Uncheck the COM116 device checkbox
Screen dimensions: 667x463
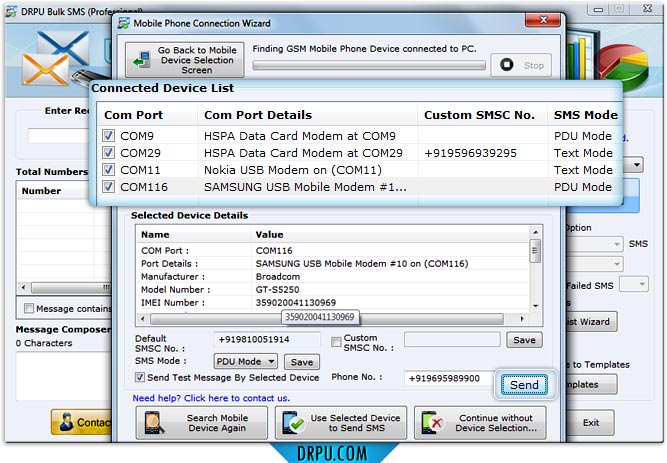tap(108, 187)
